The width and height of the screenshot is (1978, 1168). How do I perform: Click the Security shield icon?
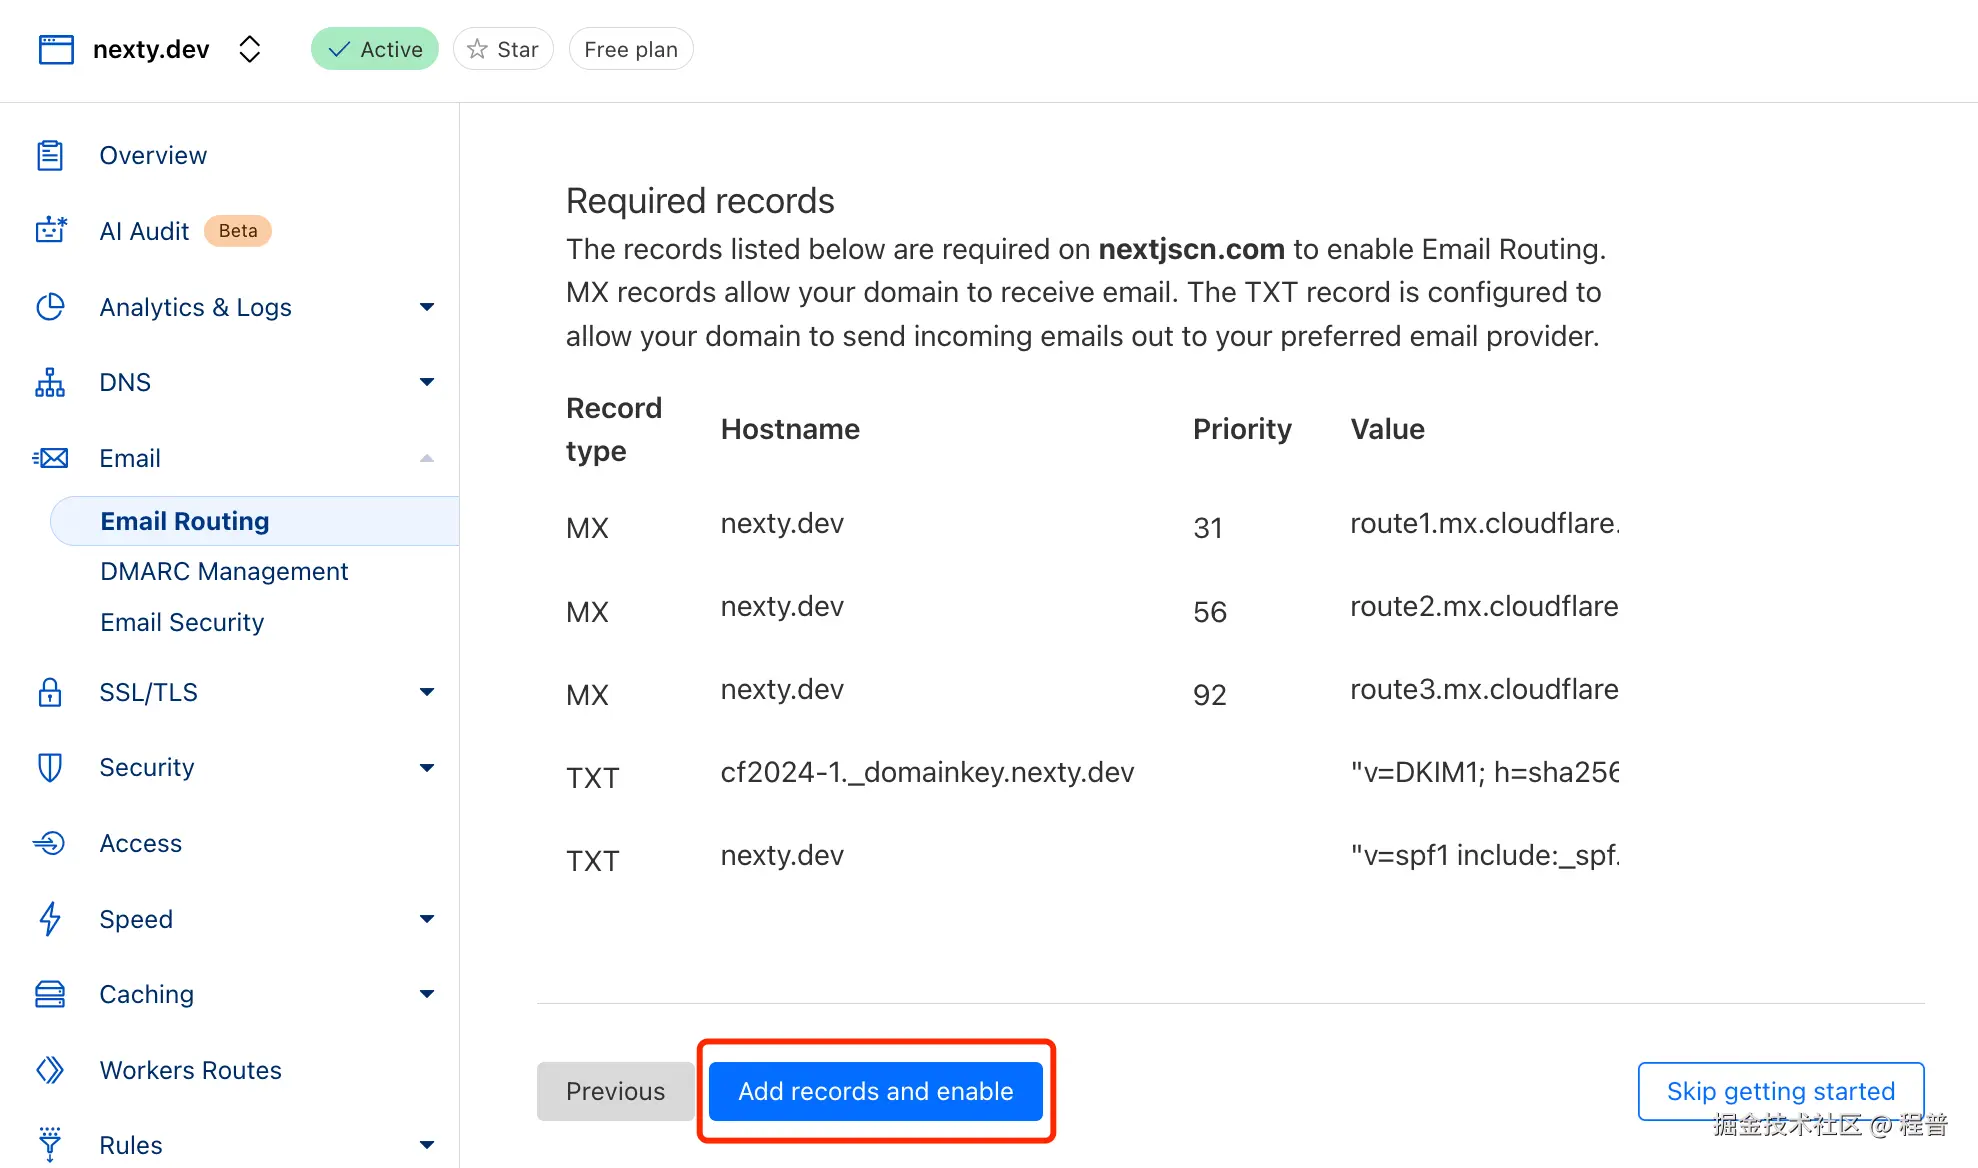(50, 767)
